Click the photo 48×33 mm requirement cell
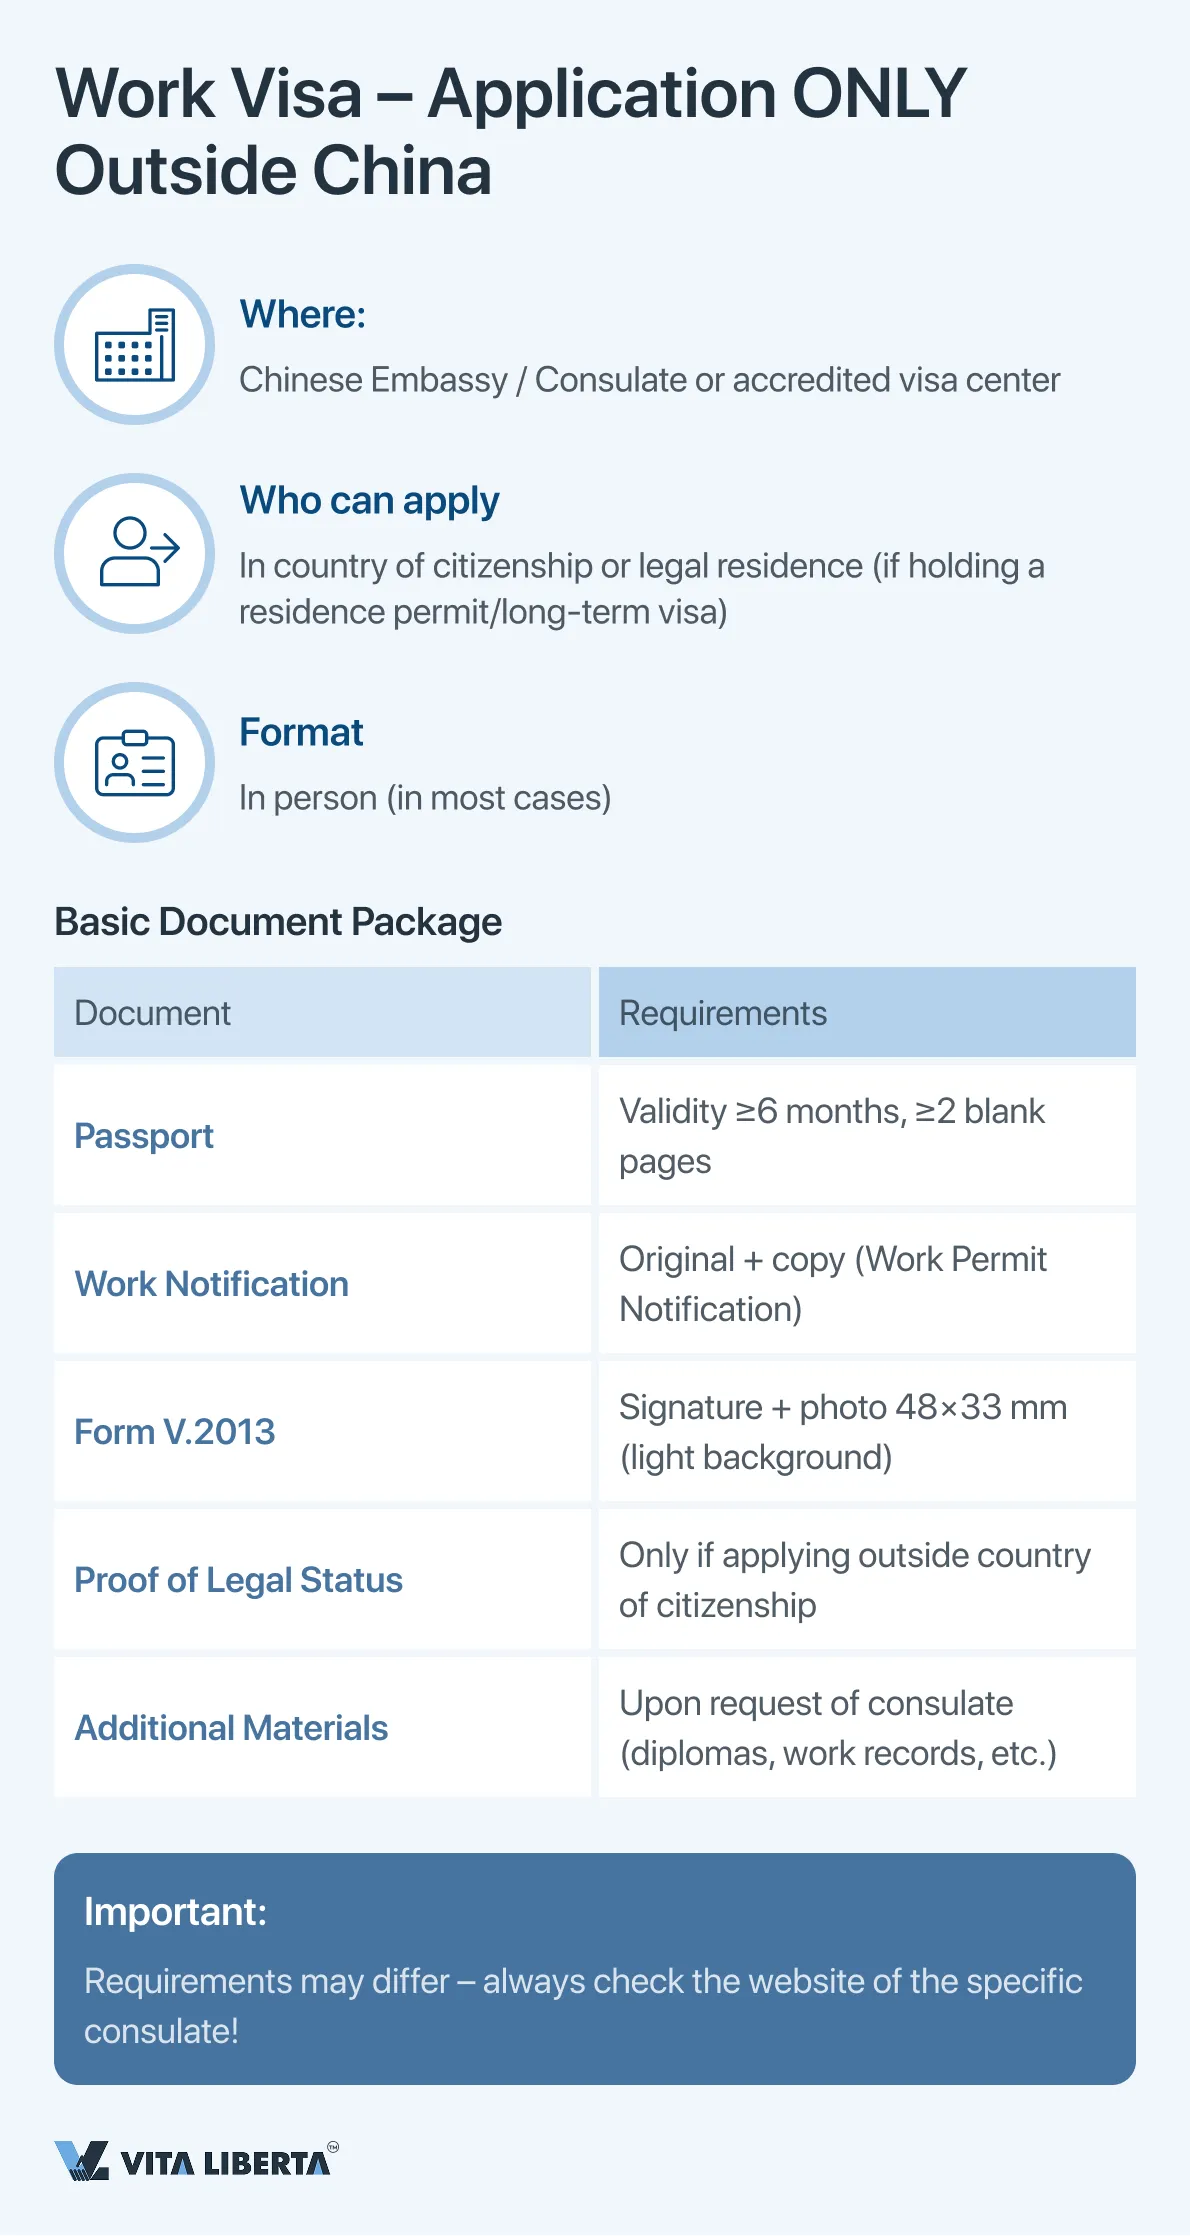The height and width of the screenshot is (2236, 1190). coord(866,1432)
